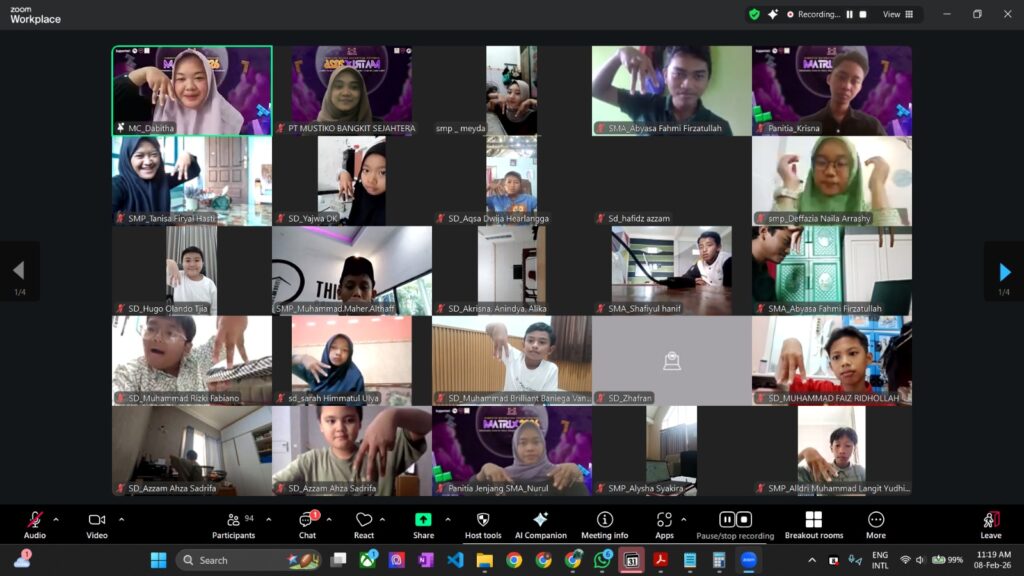This screenshot has width=1024, height=576.
Task: Open the Participants list
Action: point(233,520)
